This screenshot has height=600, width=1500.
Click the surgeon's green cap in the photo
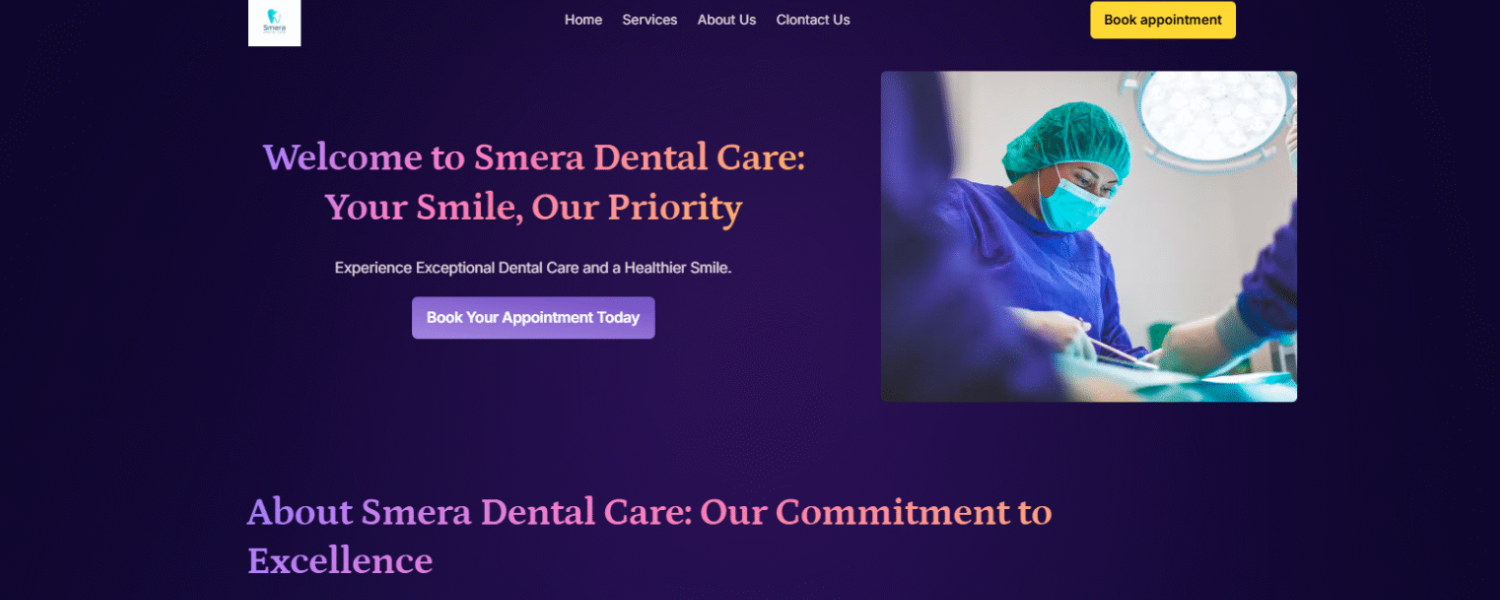[x=1065, y=140]
